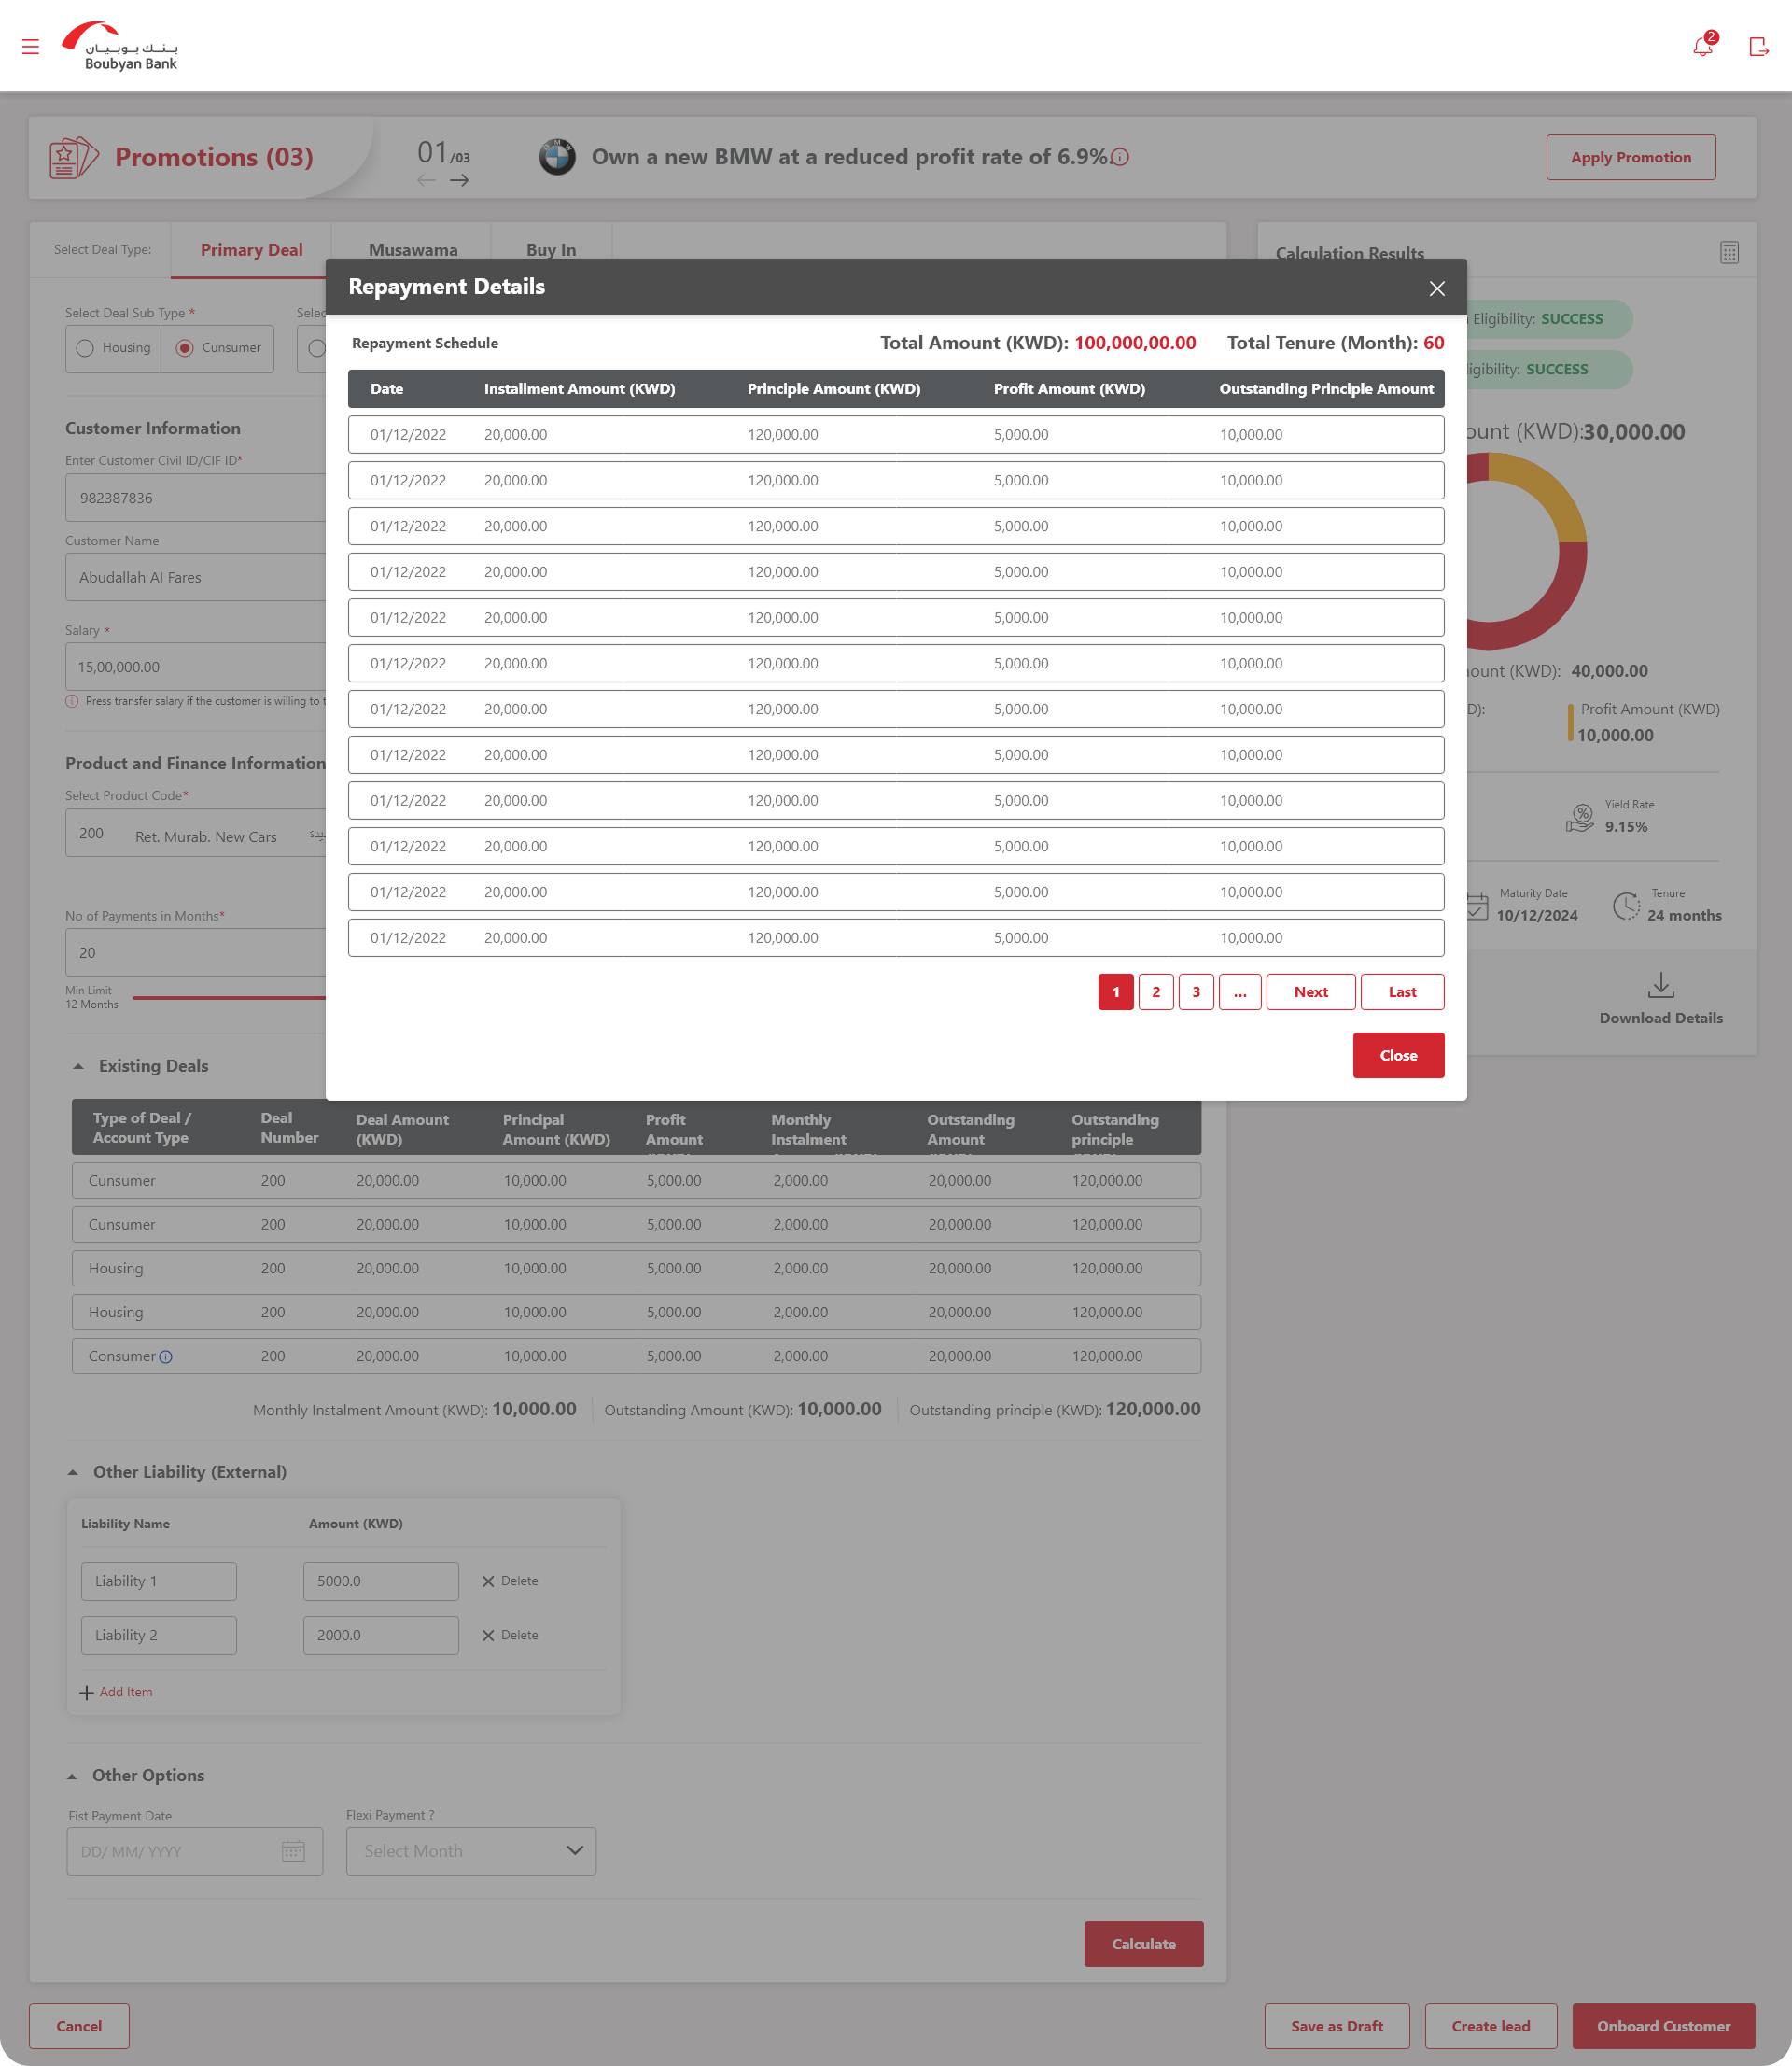Open the Flexi Payment Select Month dropdown
The width and height of the screenshot is (1792, 2066).
471,1851
